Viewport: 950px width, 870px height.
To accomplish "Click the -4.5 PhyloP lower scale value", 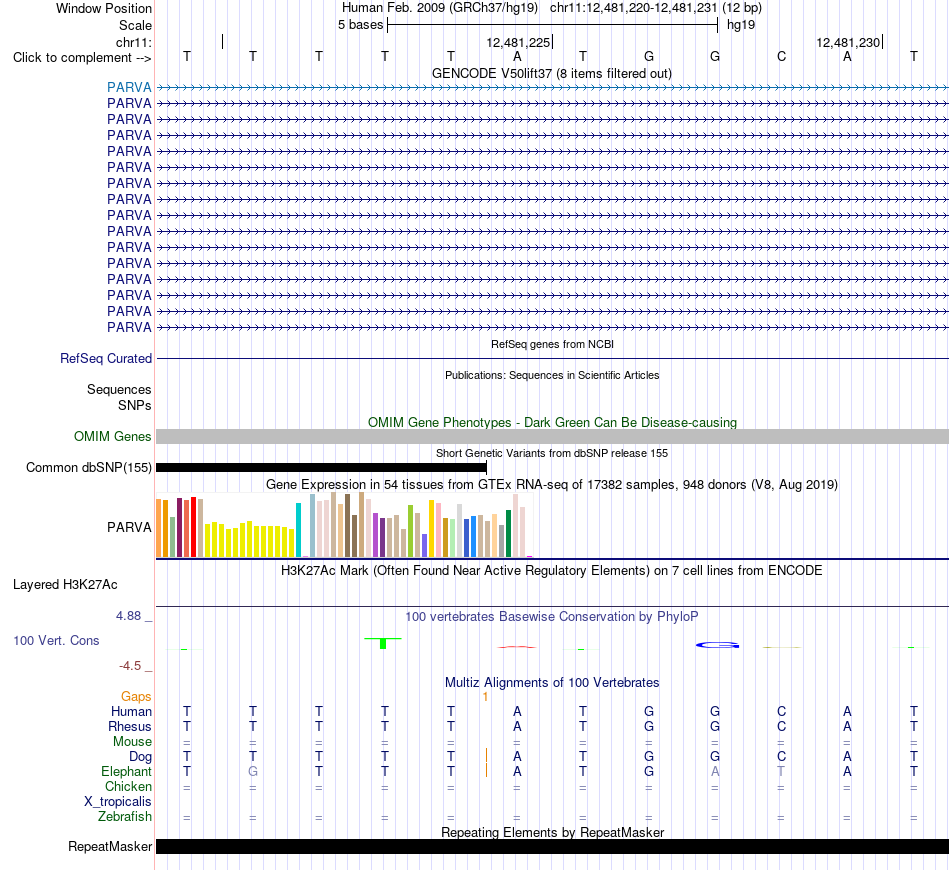I will pos(130,666).
